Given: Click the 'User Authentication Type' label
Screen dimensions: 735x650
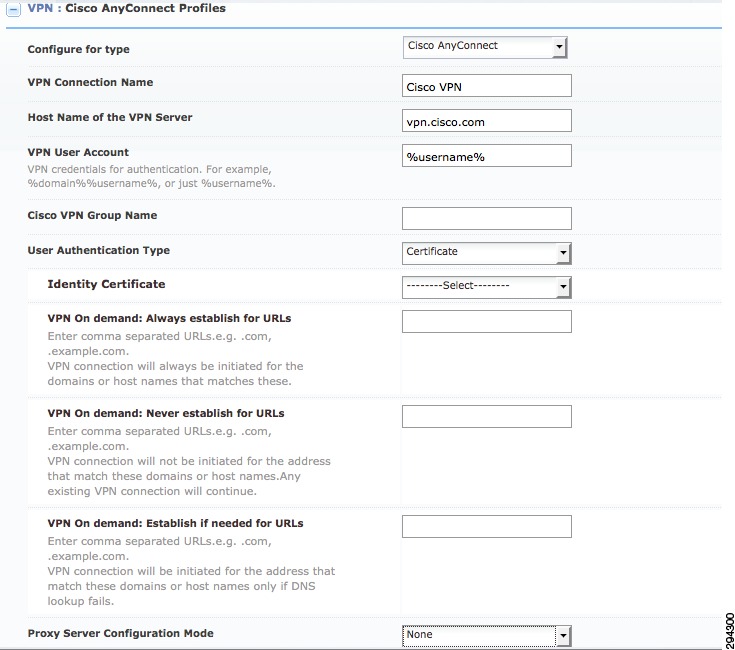Looking at the screenshot, I should click(98, 251).
